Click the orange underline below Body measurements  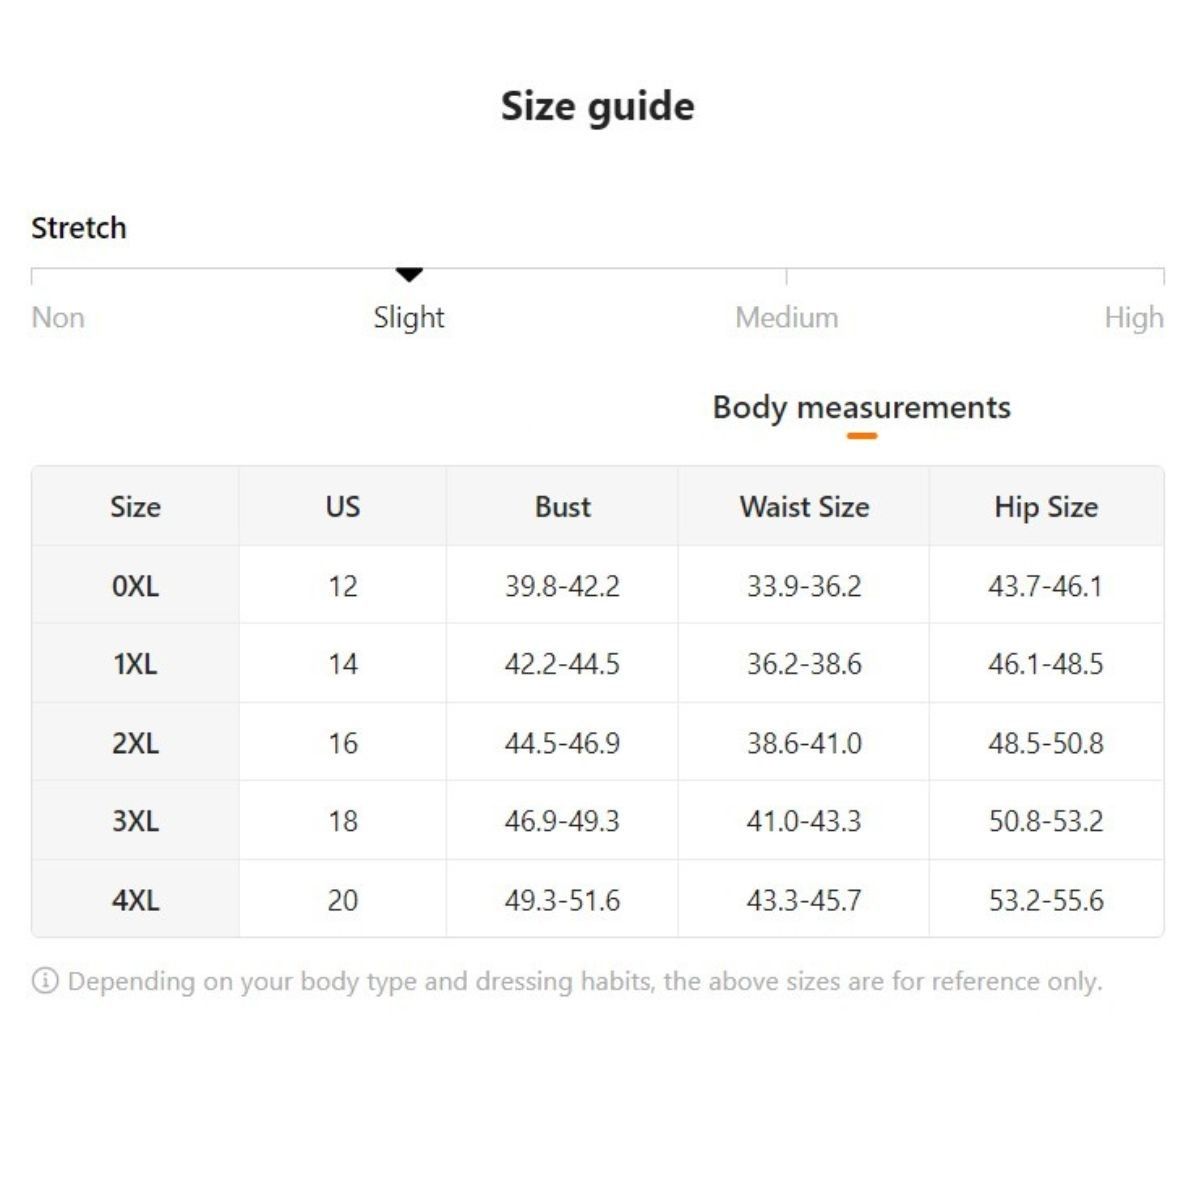tap(861, 436)
